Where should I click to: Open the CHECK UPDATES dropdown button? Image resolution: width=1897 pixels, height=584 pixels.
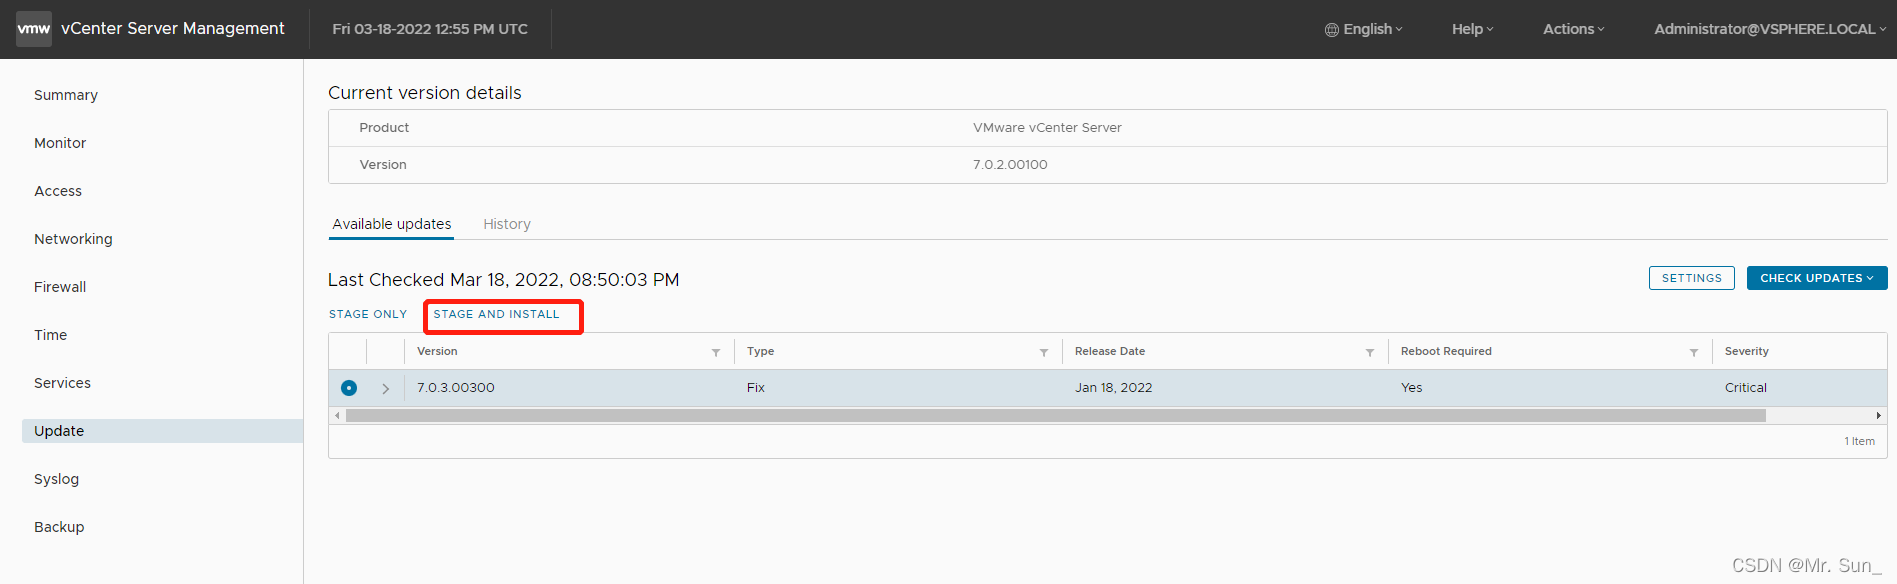1817,278
